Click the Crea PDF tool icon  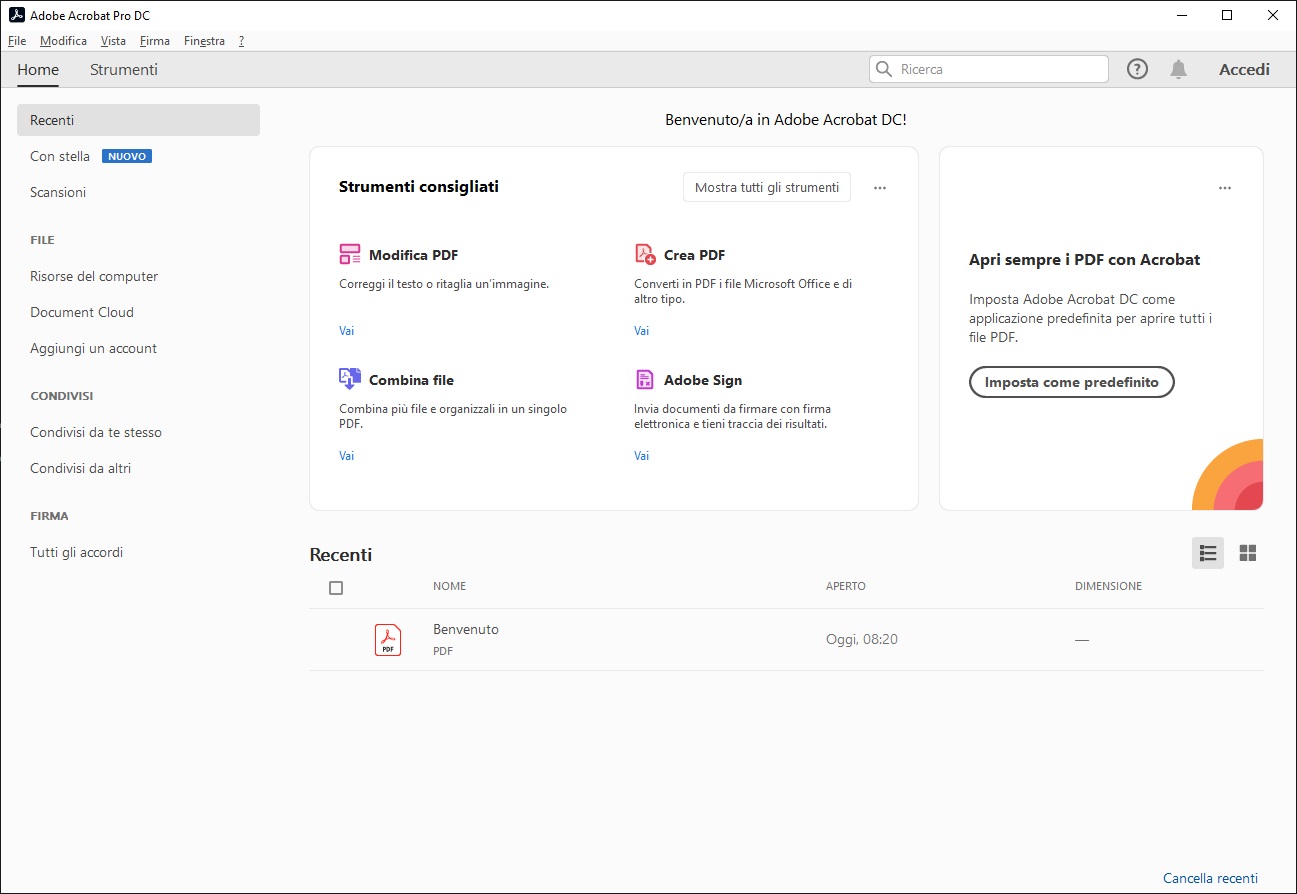click(645, 254)
